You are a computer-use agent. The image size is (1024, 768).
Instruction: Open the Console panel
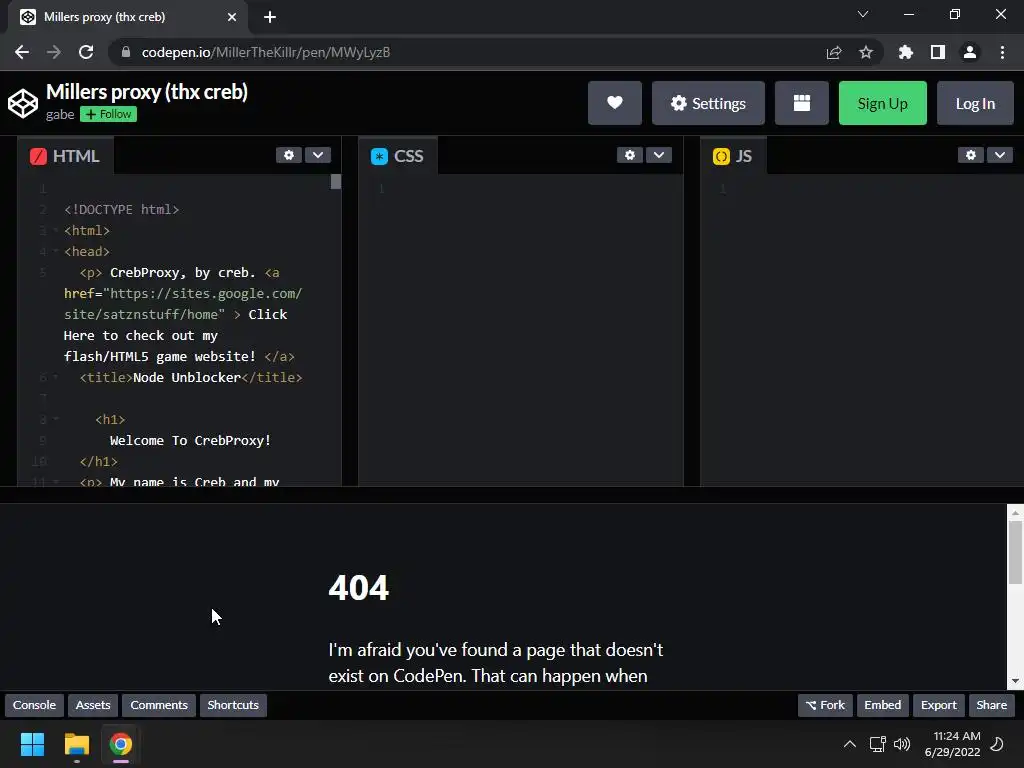(35, 705)
